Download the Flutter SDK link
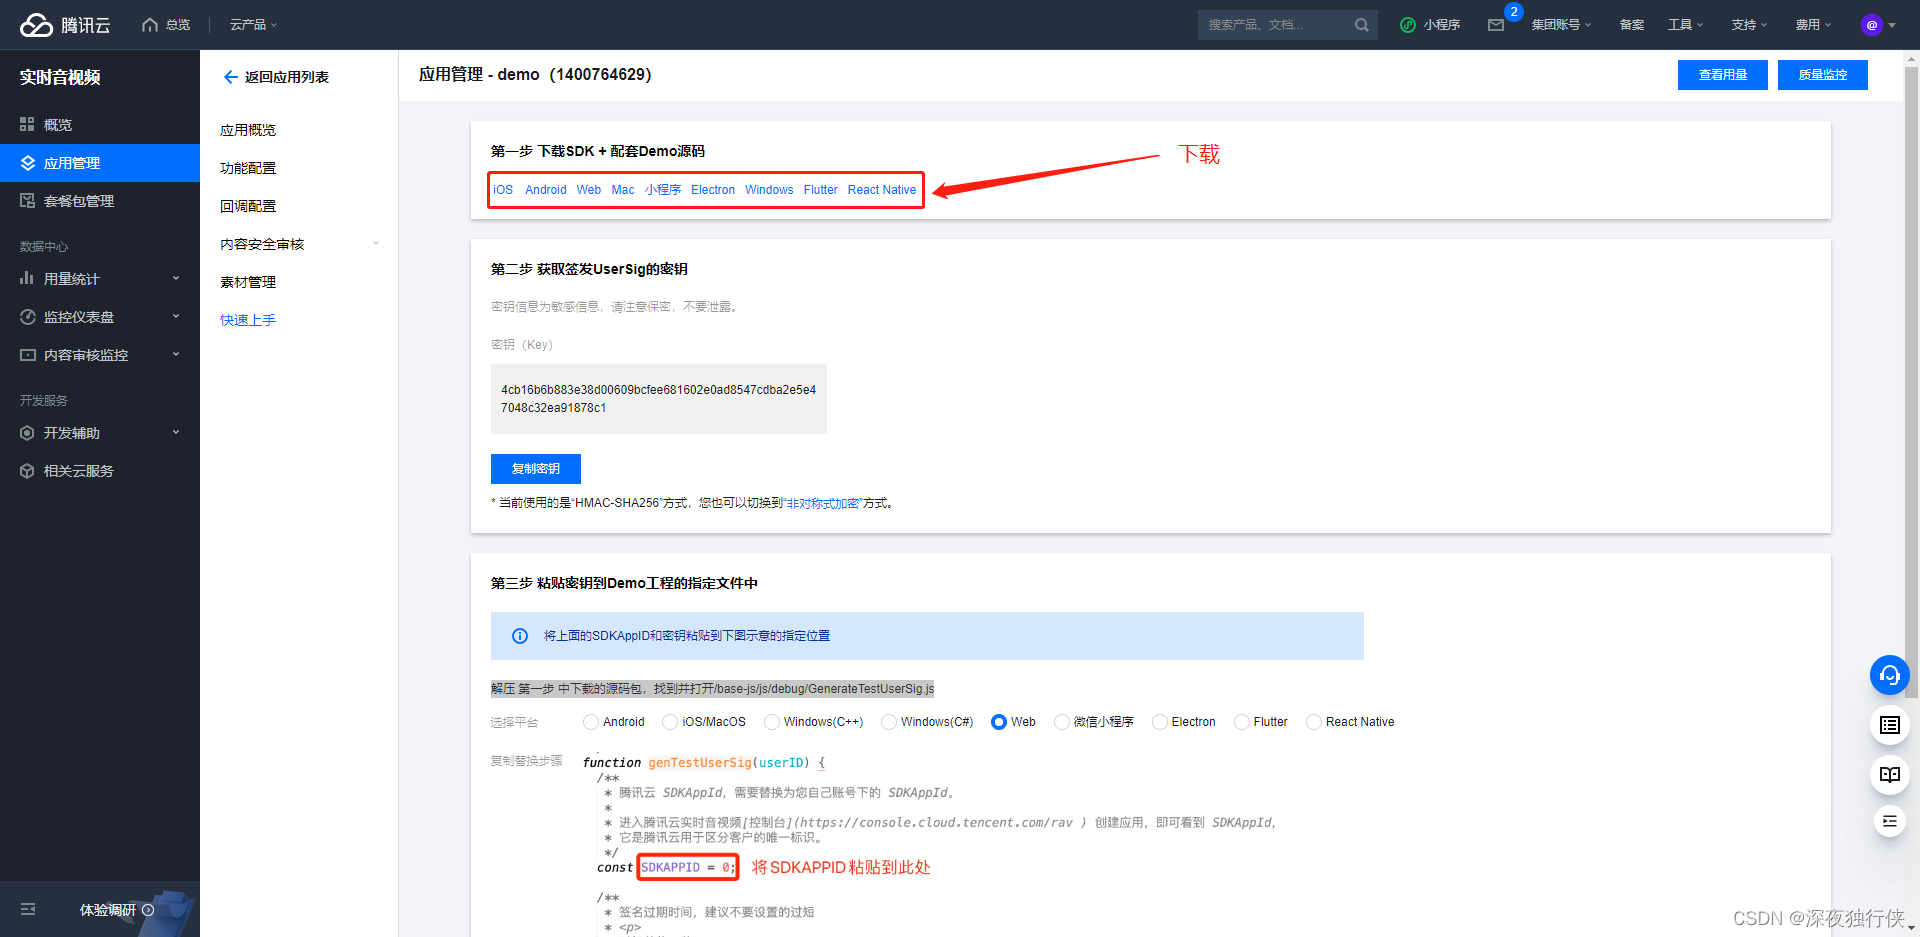Image resolution: width=1920 pixels, height=937 pixels. click(x=821, y=190)
